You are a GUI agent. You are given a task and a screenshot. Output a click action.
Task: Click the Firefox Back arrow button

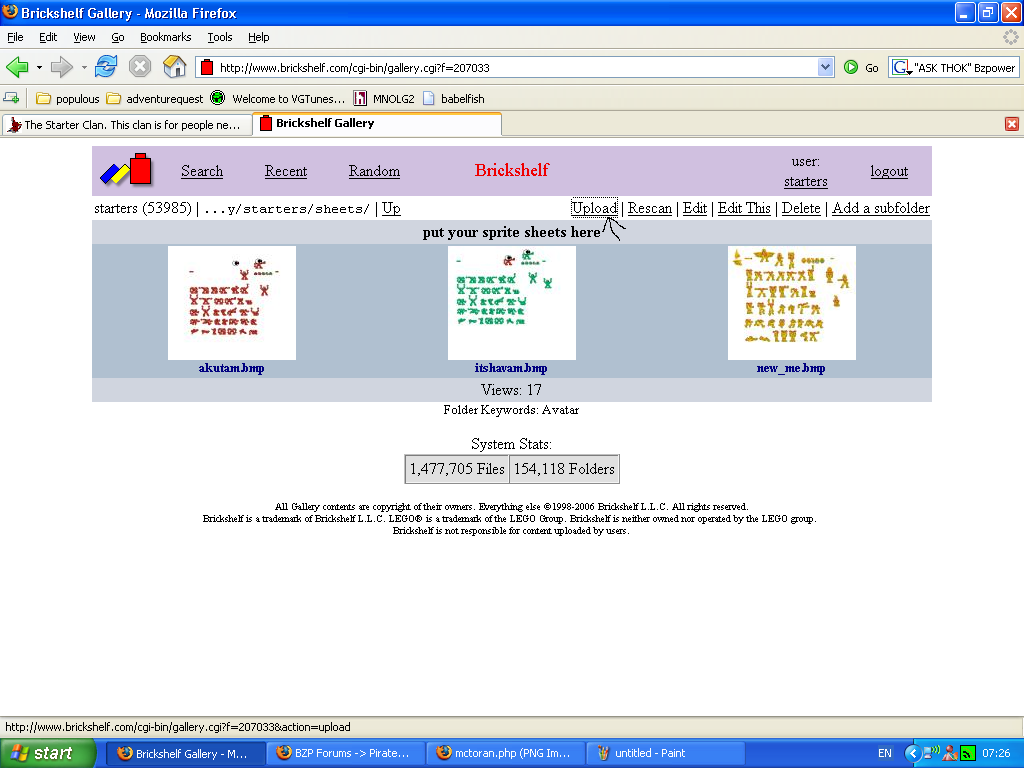[18, 67]
